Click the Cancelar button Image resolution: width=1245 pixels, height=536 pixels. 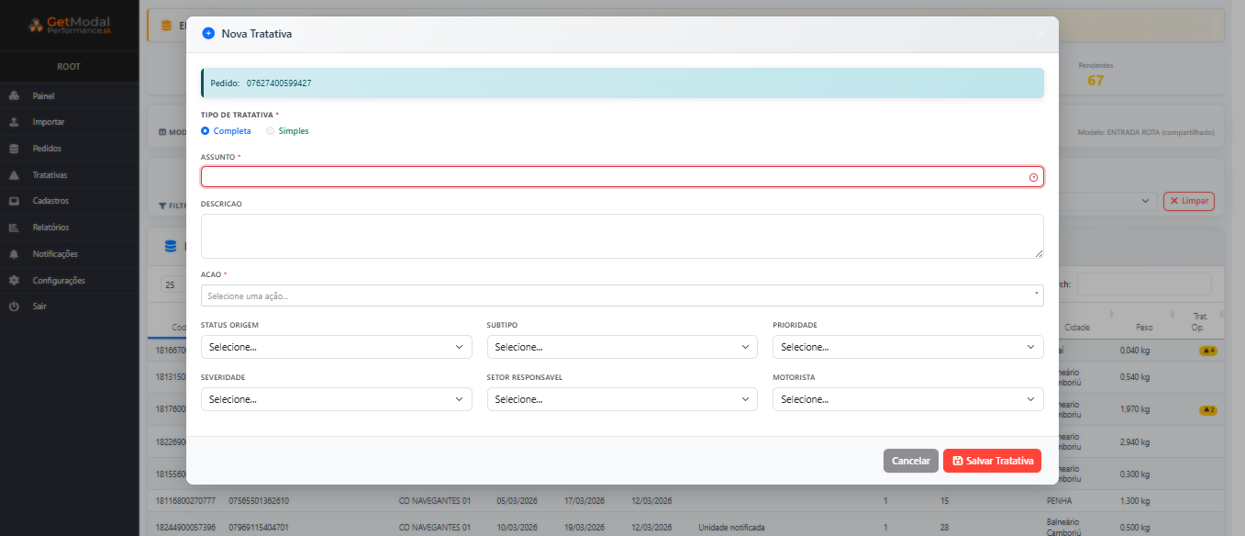point(910,461)
